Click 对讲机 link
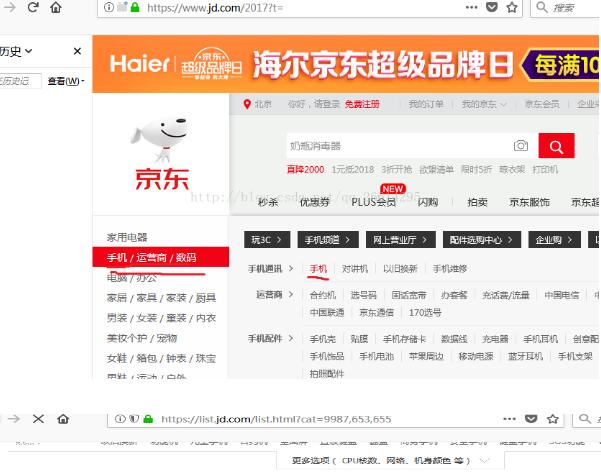The image size is (601, 473). 355,269
